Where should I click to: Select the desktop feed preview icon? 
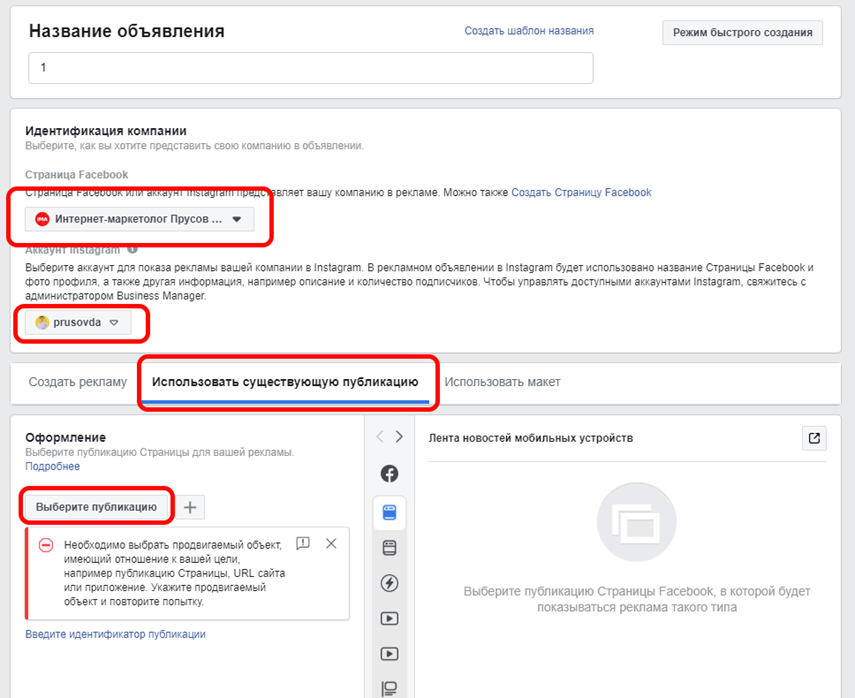[389, 547]
